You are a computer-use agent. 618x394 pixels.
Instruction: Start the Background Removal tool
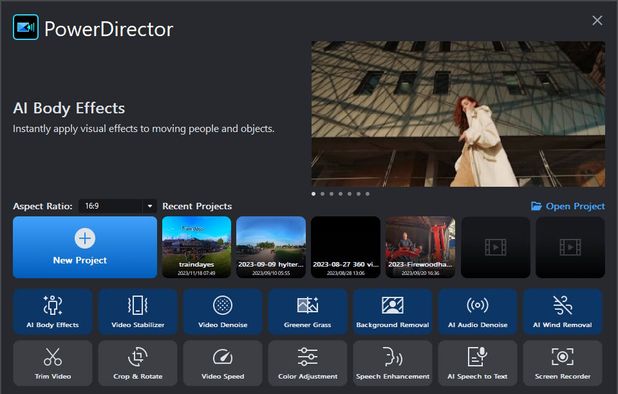point(393,312)
